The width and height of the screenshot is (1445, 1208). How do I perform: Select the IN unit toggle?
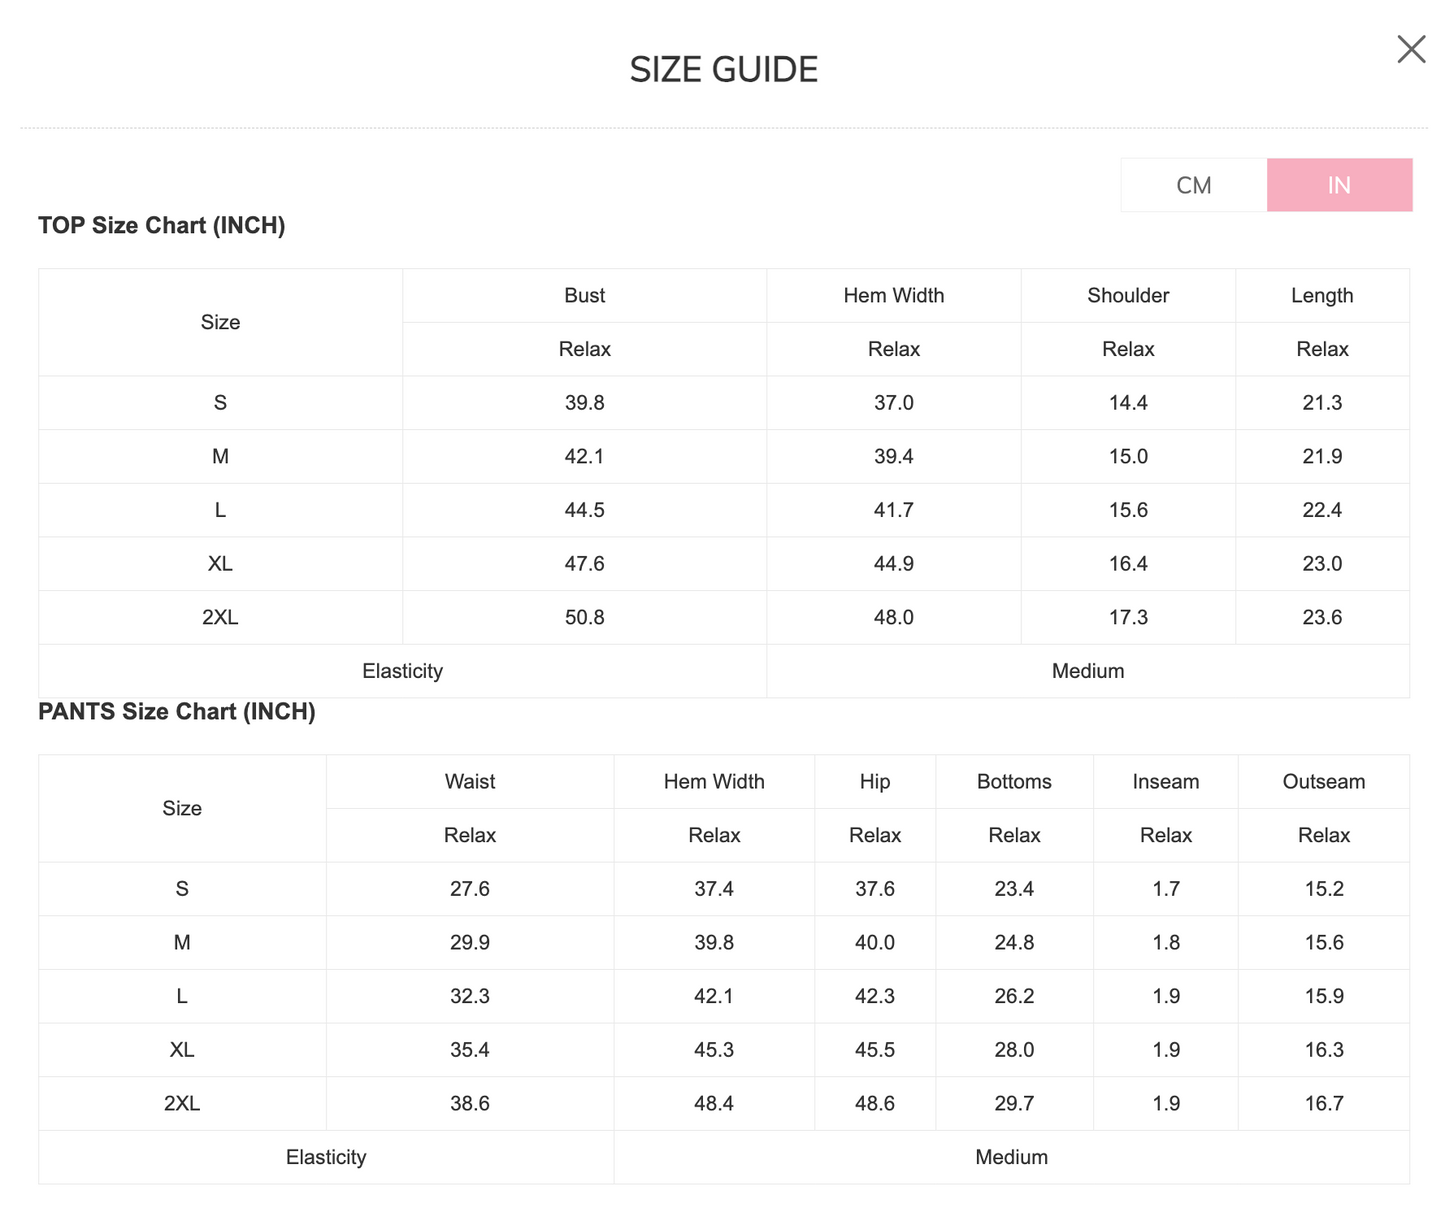pos(1339,185)
